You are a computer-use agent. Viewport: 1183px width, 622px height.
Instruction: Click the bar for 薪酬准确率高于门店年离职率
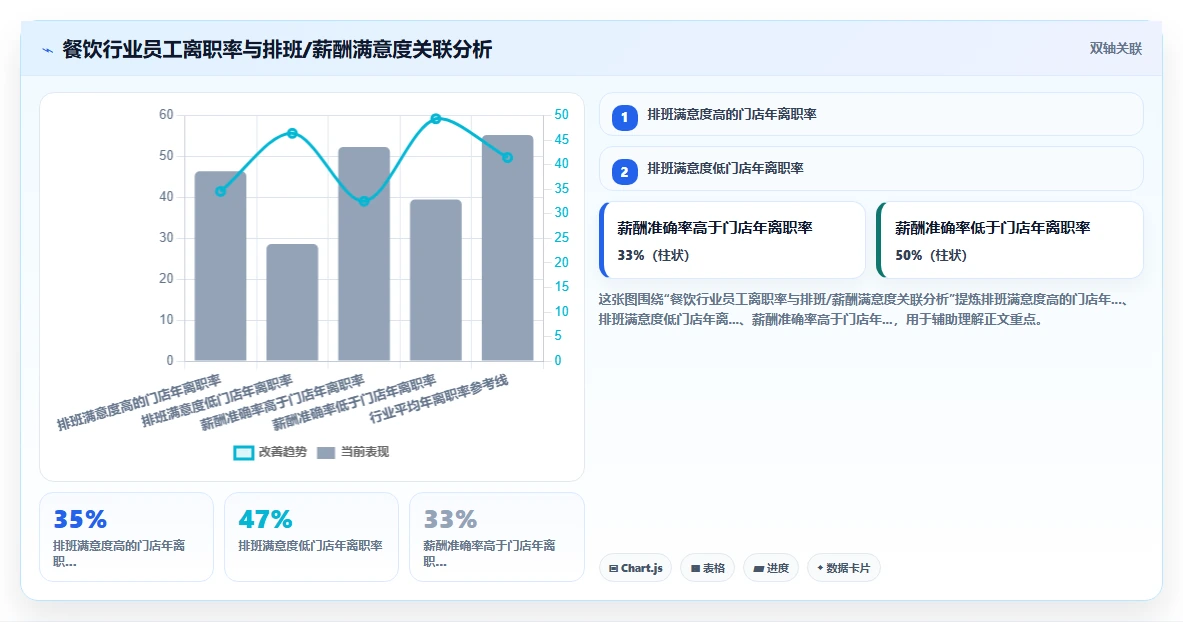tap(364, 254)
